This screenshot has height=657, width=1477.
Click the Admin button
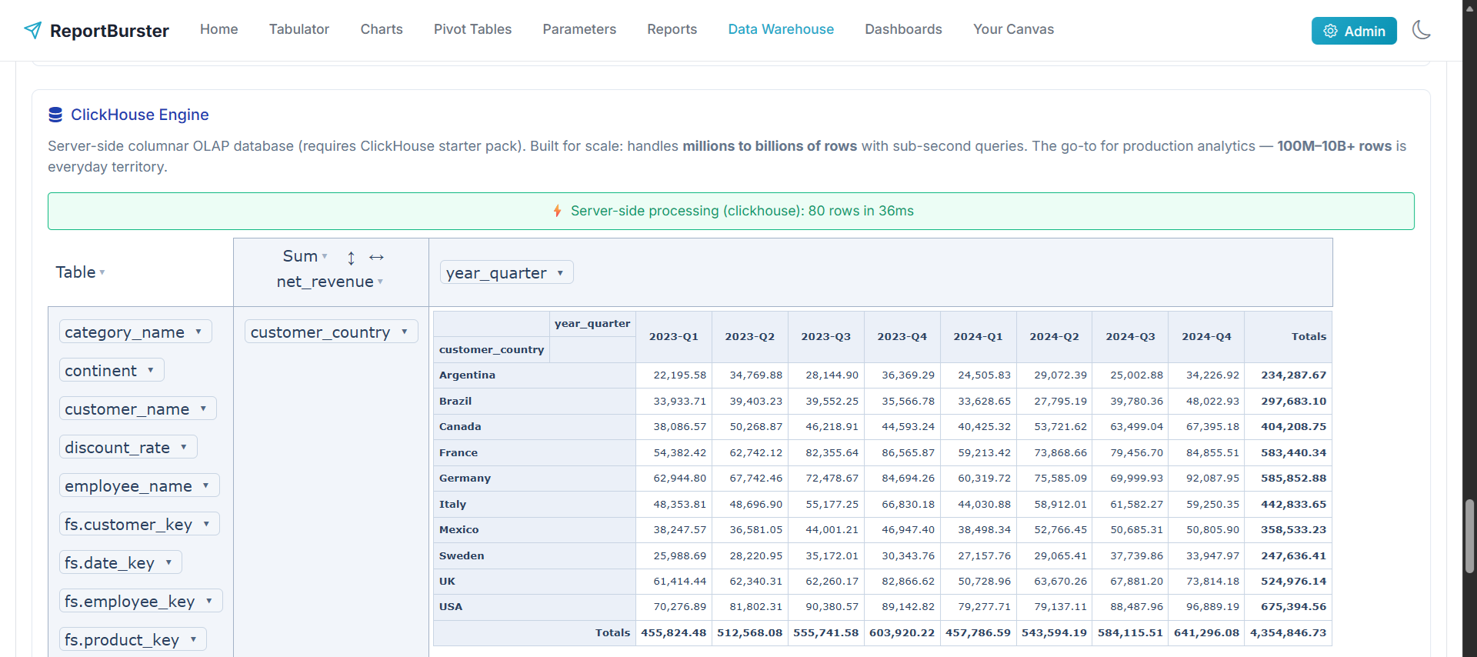tap(1354, 30)
